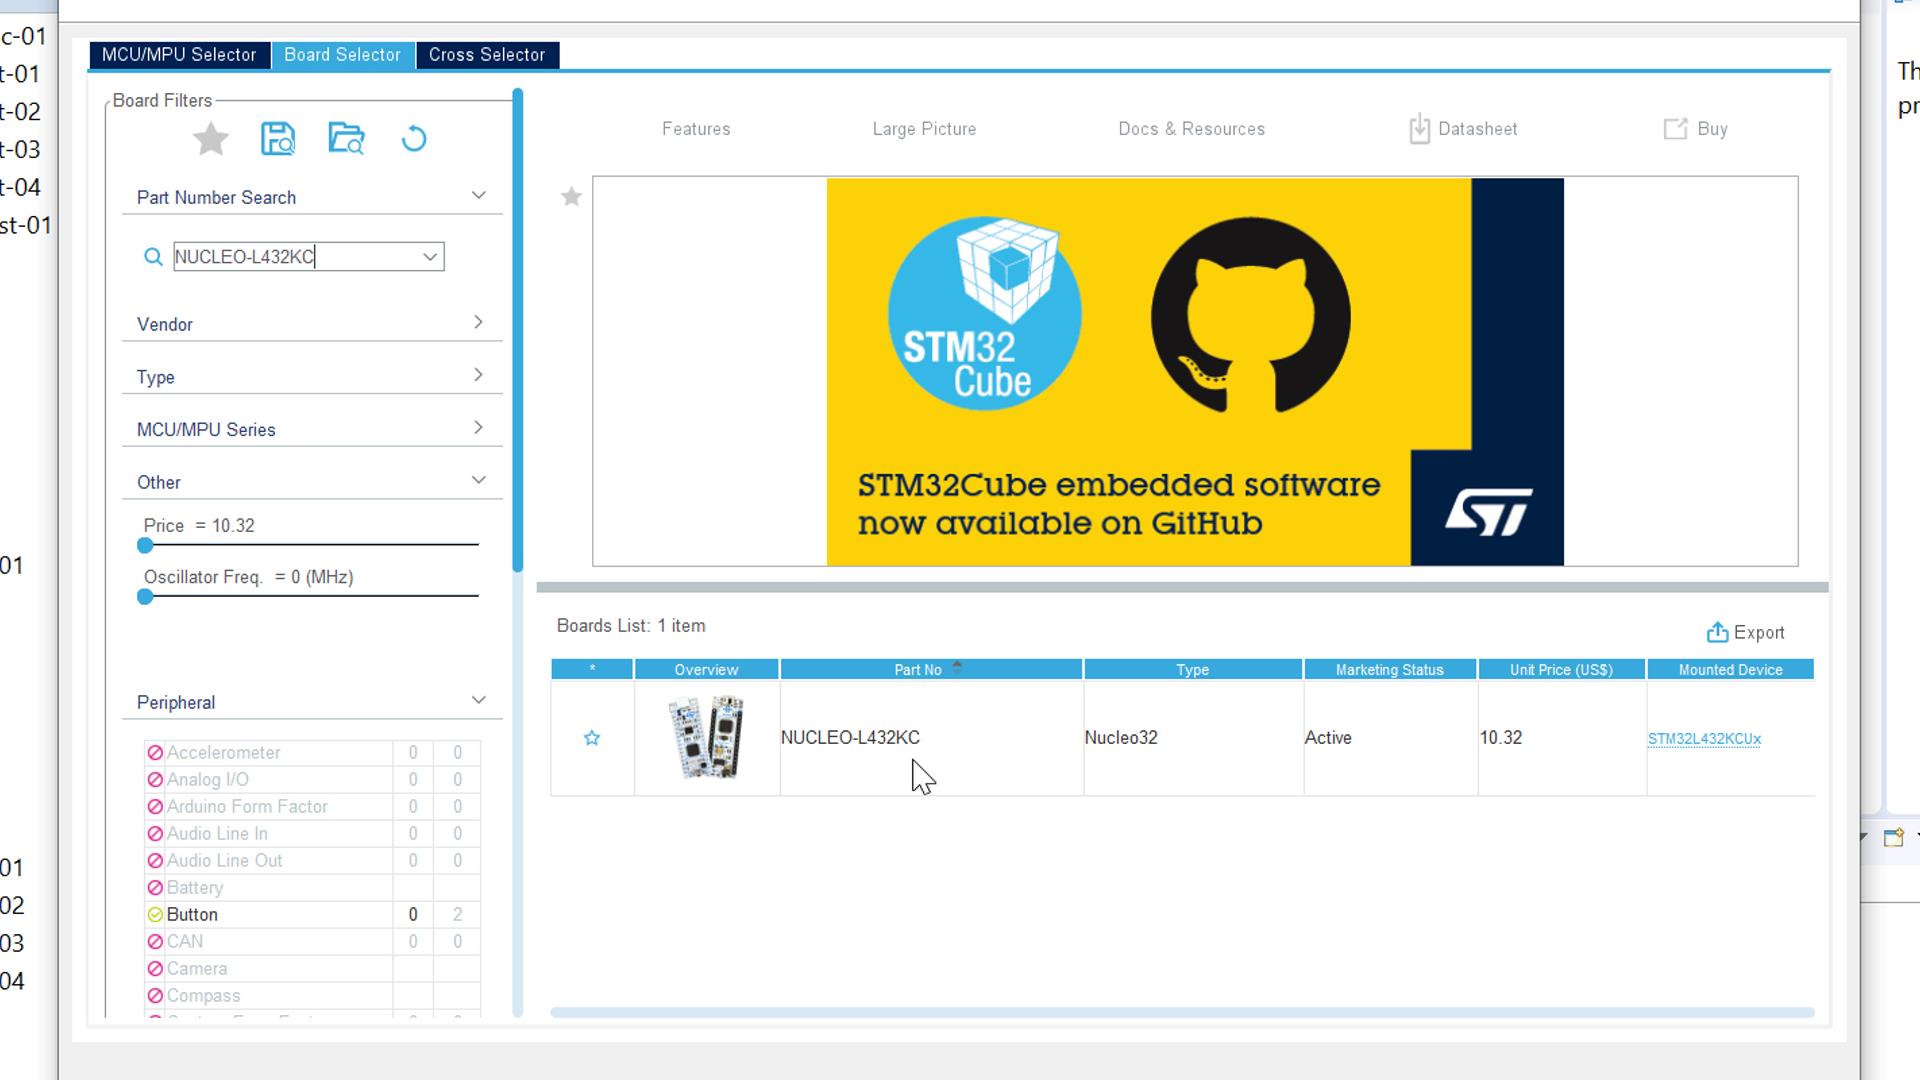
Task: Export the boards list
Action: click(x=1746, y=632)
